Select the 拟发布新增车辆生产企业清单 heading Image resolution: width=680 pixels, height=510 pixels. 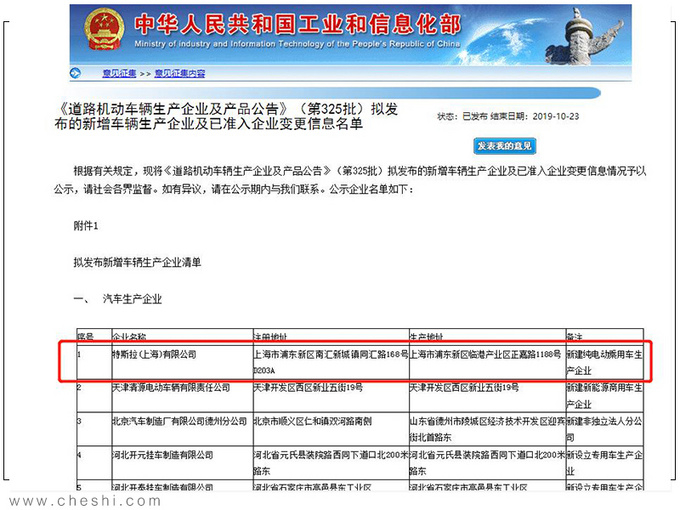point(137,262)
